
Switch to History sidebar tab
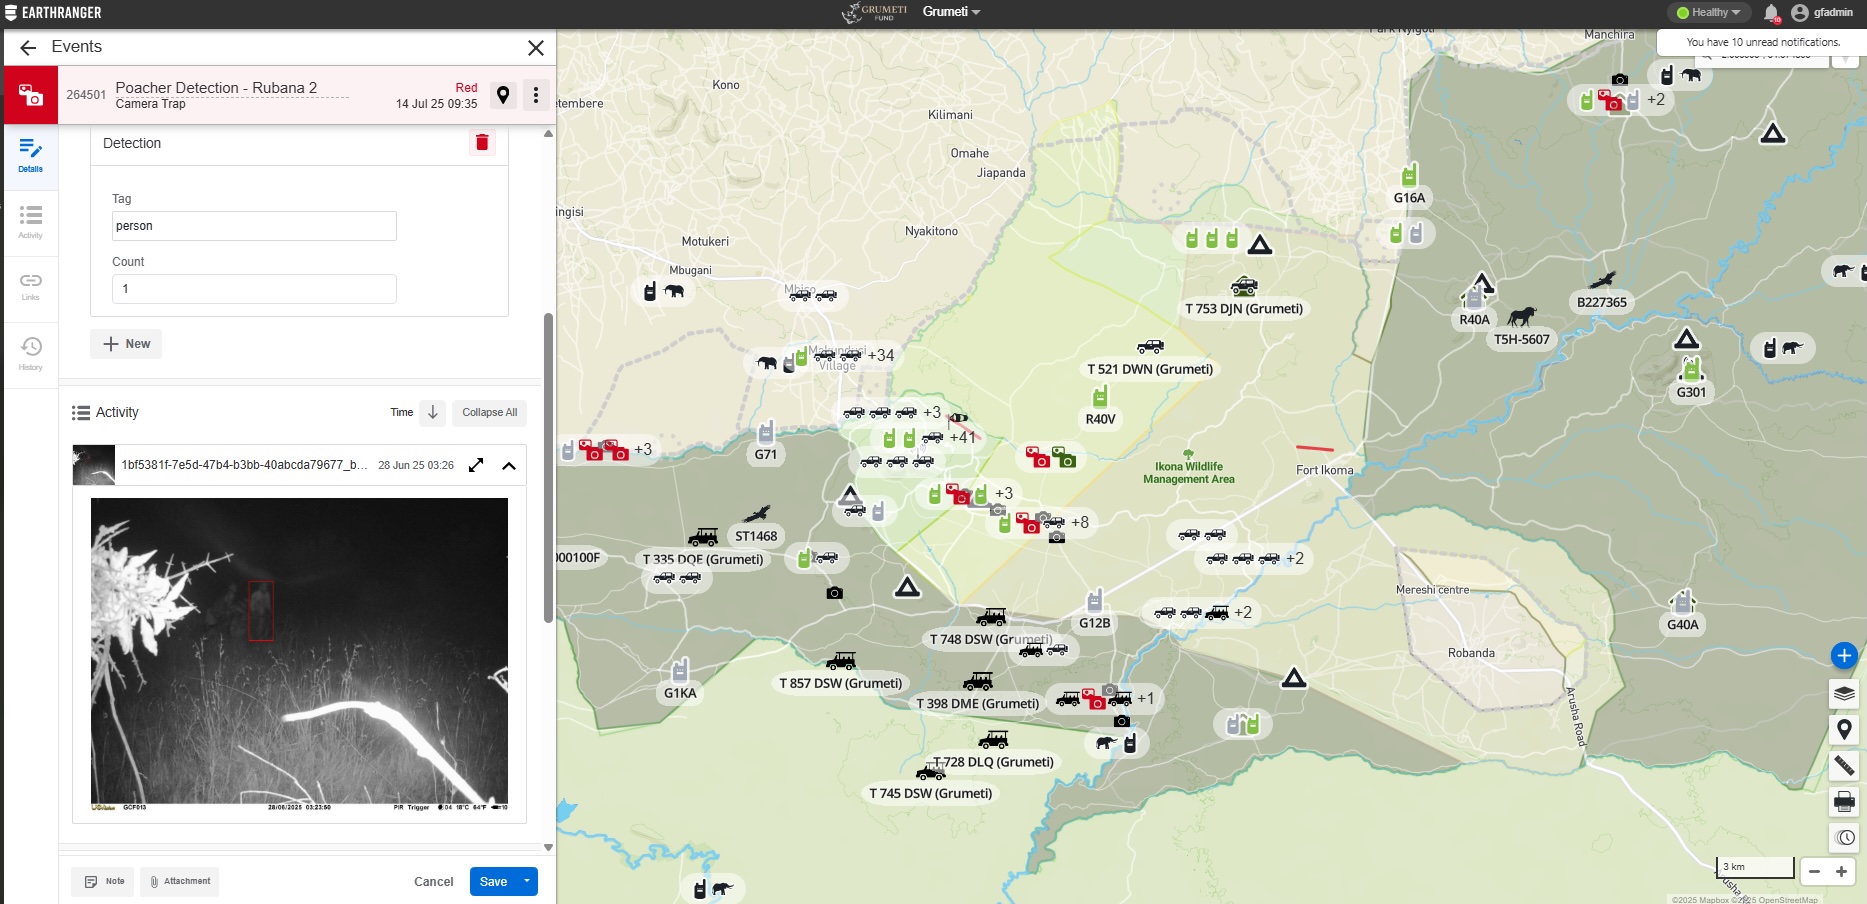tap(30, 353)
